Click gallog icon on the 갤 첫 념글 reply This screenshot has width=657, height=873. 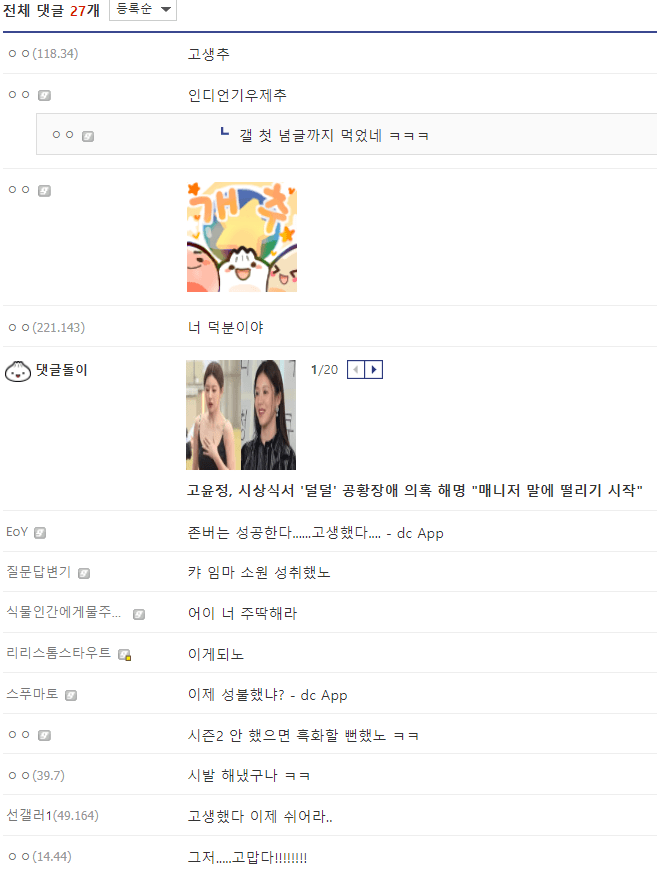(88, 136)
